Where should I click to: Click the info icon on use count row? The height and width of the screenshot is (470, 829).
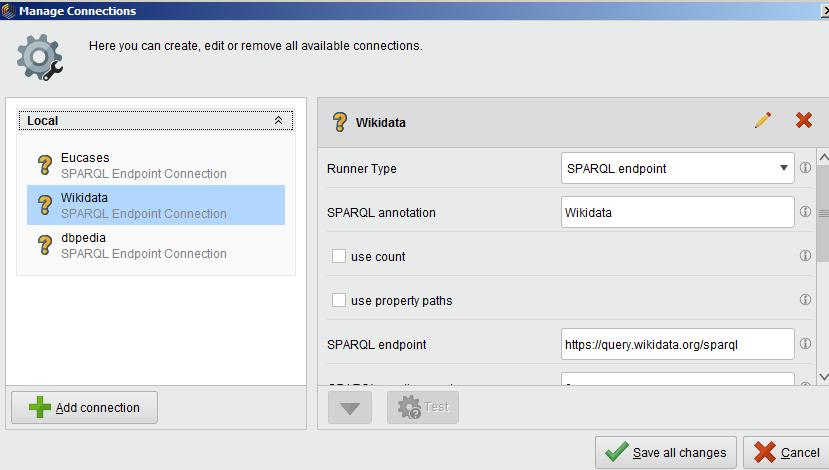click(805, 256)
